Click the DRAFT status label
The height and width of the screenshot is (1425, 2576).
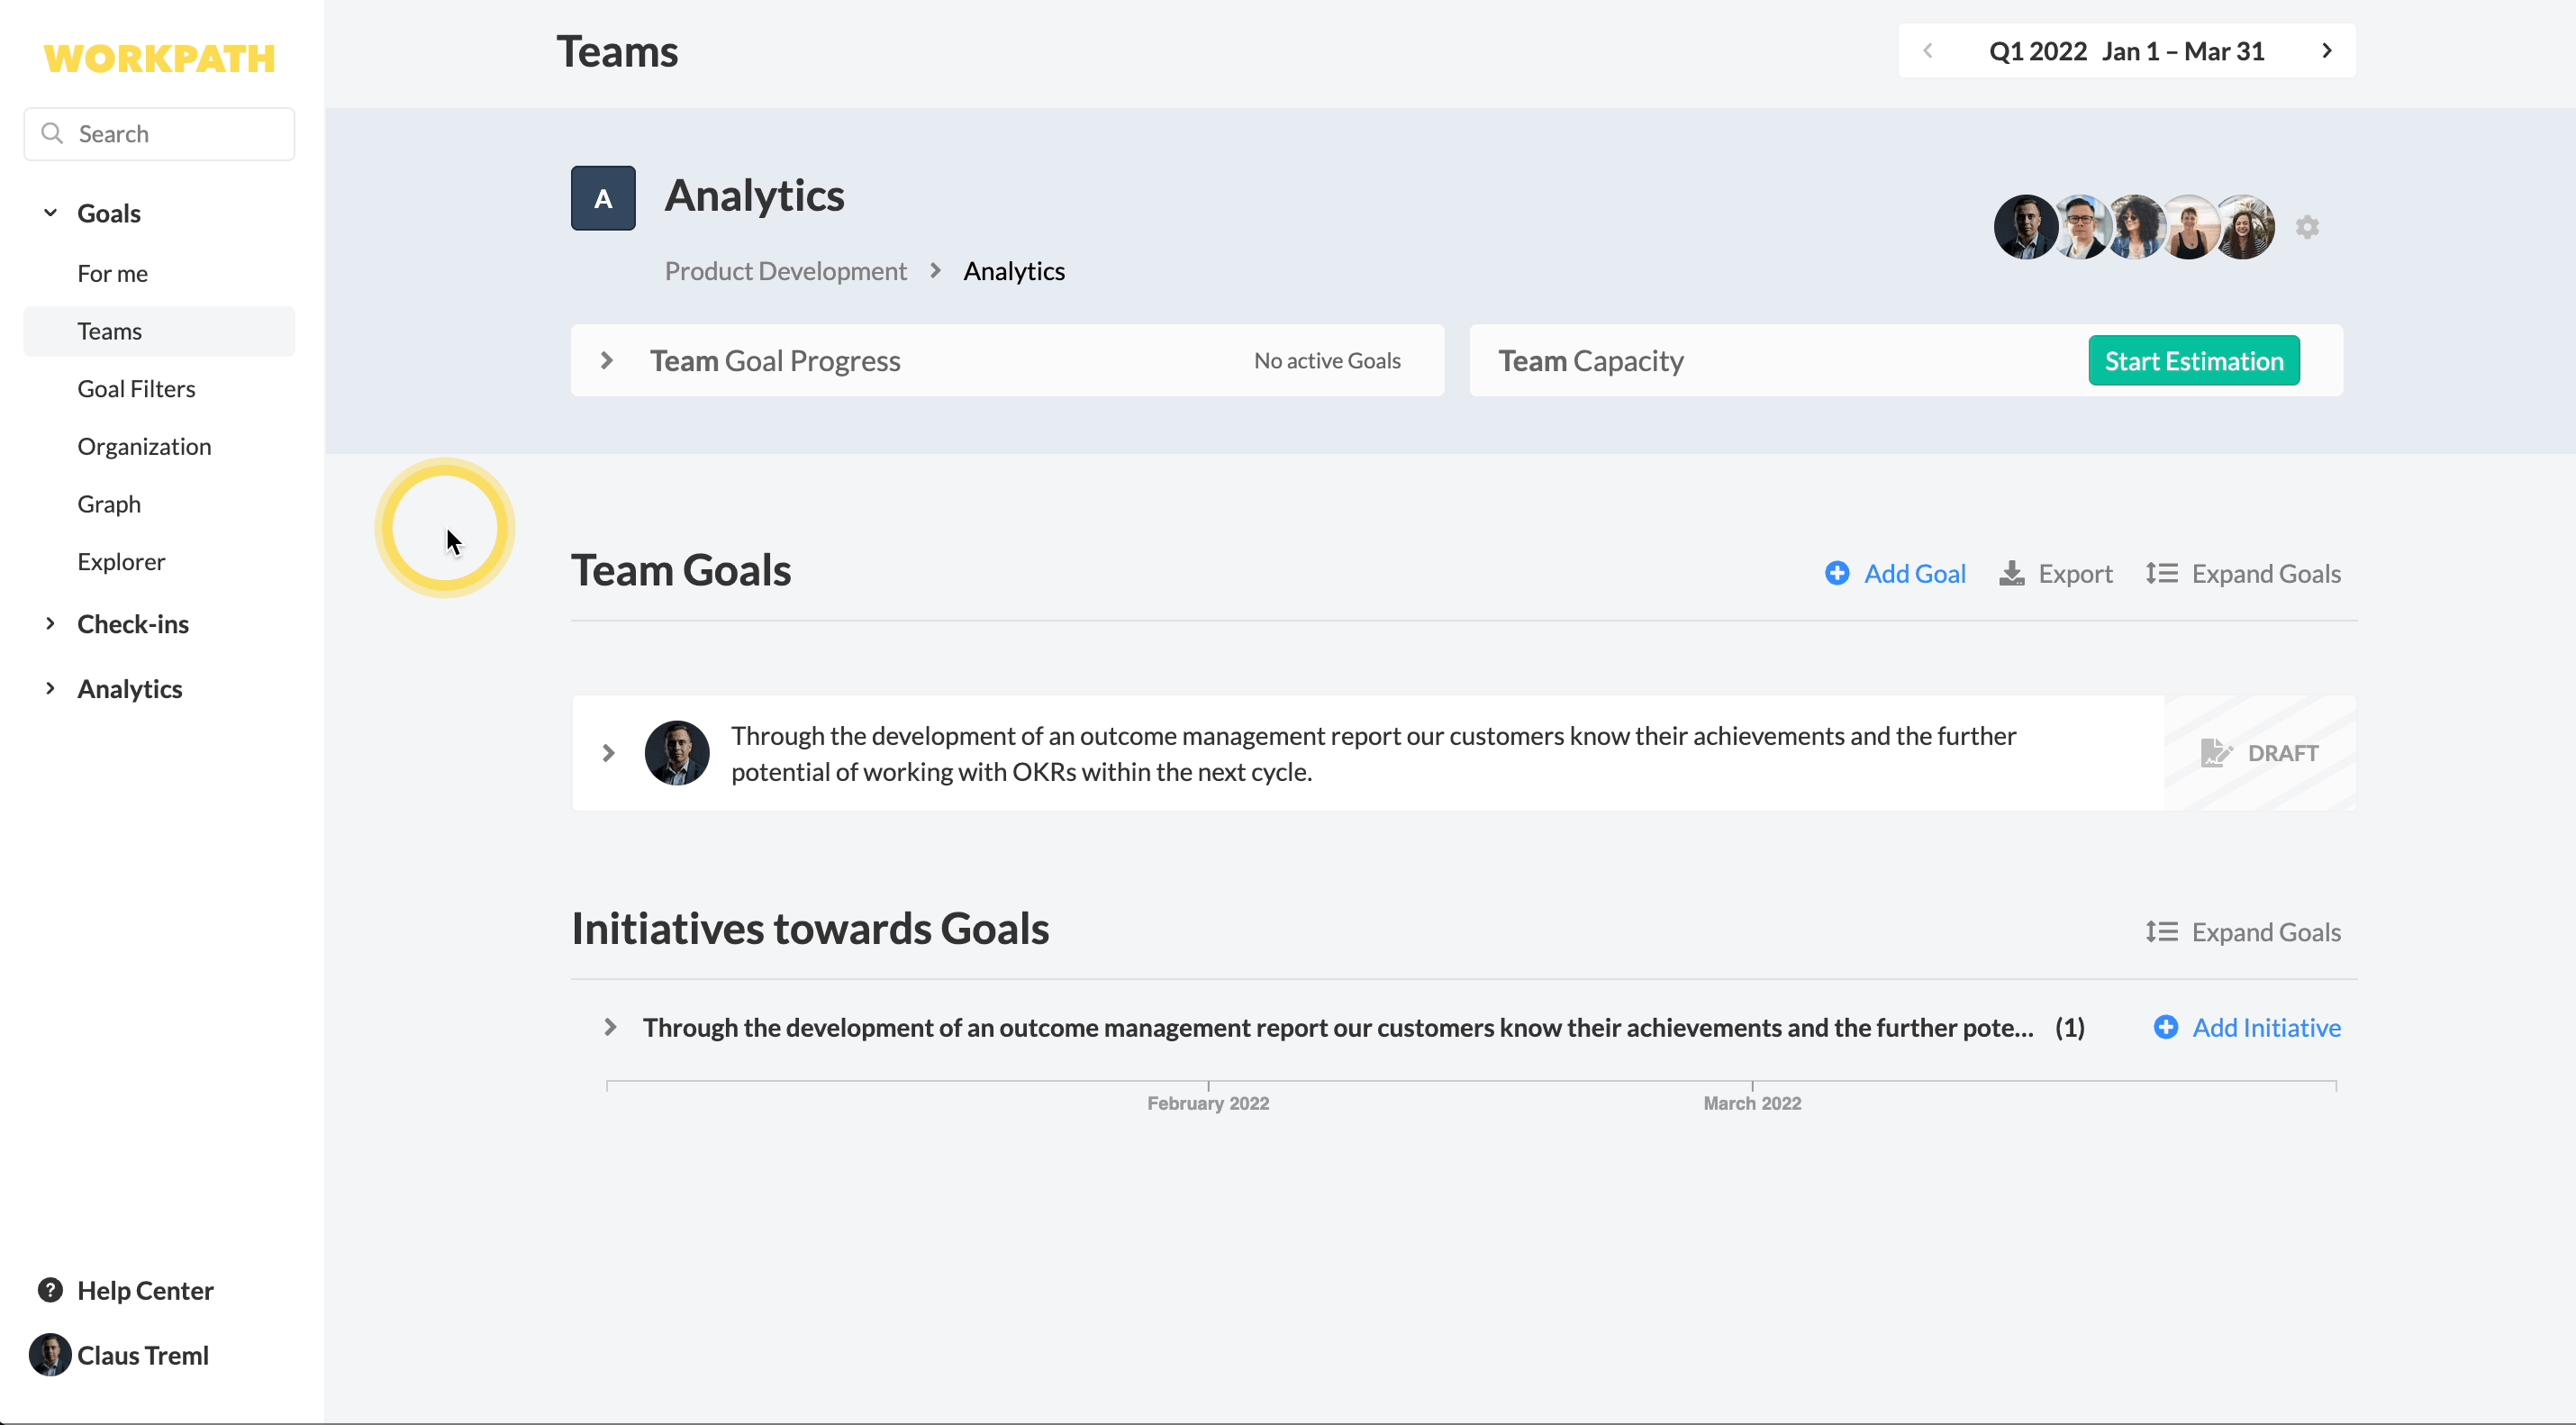pos(2283,753)
